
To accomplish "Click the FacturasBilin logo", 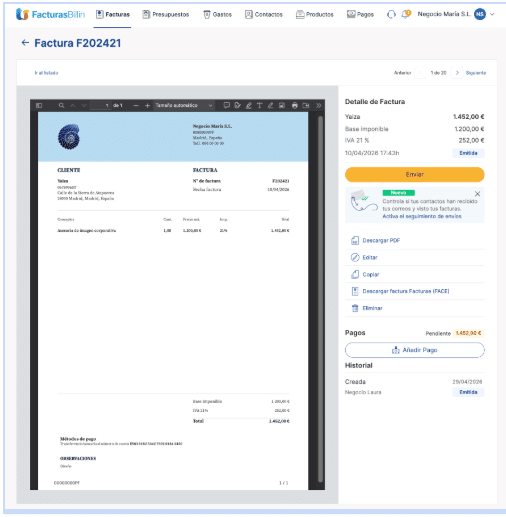I will pyautogui.click(x=50, y=14).
